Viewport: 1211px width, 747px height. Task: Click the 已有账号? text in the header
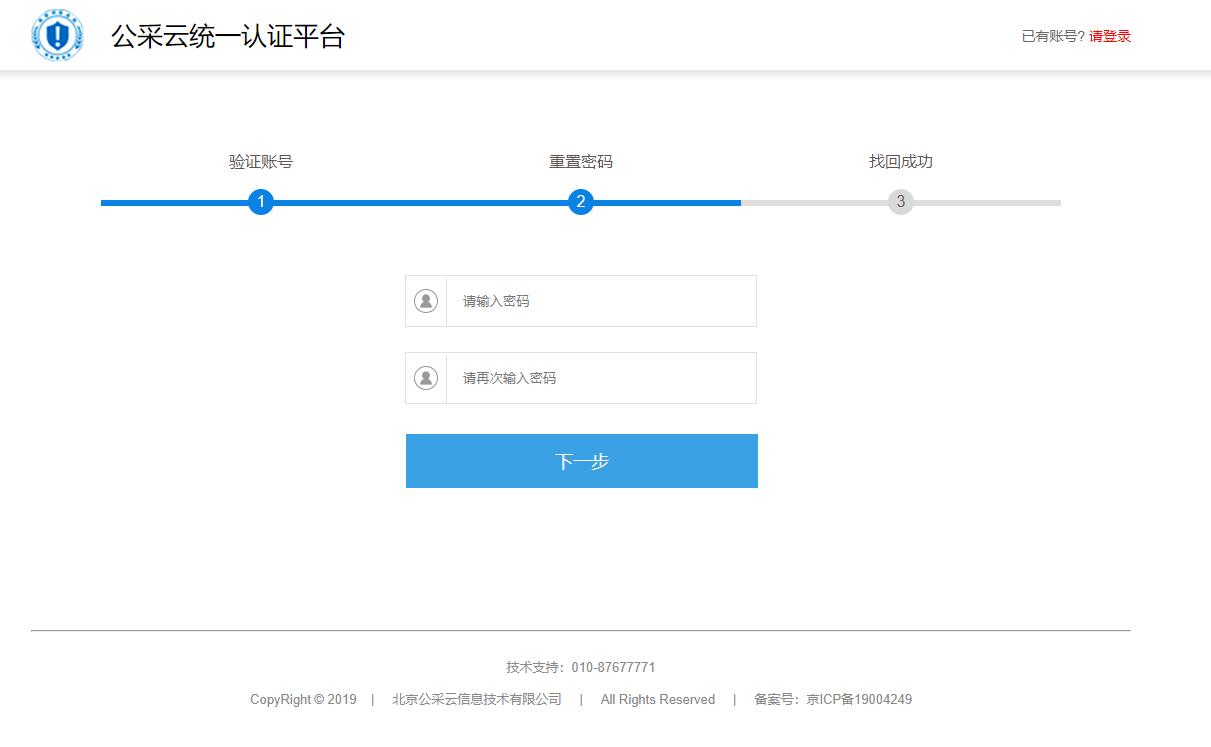coord(1053,36)
